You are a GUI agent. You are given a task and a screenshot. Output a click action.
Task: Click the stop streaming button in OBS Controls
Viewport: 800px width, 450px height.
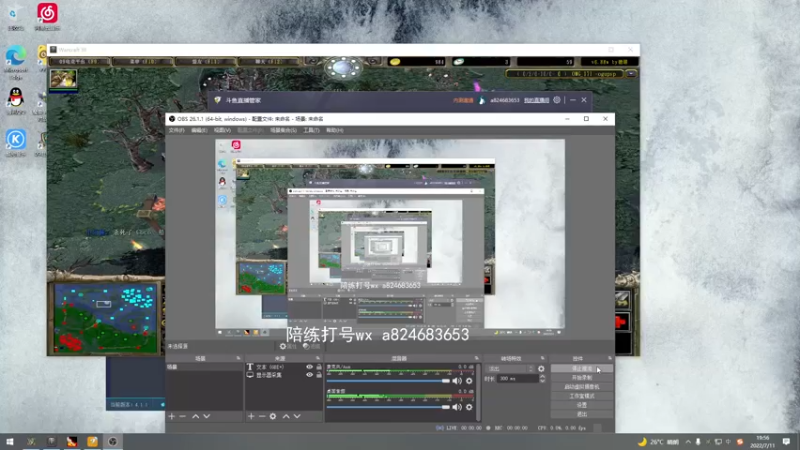582,368
